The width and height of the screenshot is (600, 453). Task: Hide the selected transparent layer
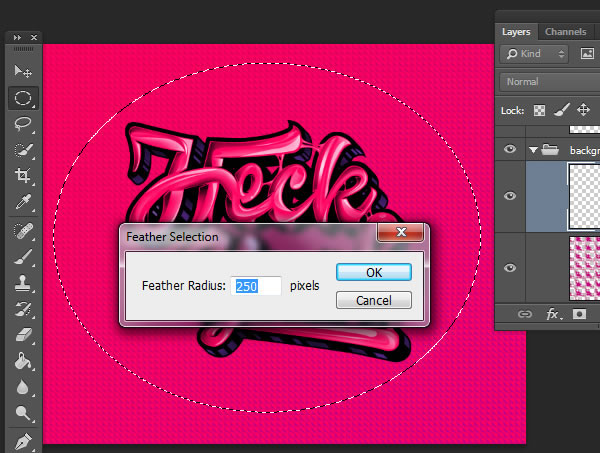(510, 196)
